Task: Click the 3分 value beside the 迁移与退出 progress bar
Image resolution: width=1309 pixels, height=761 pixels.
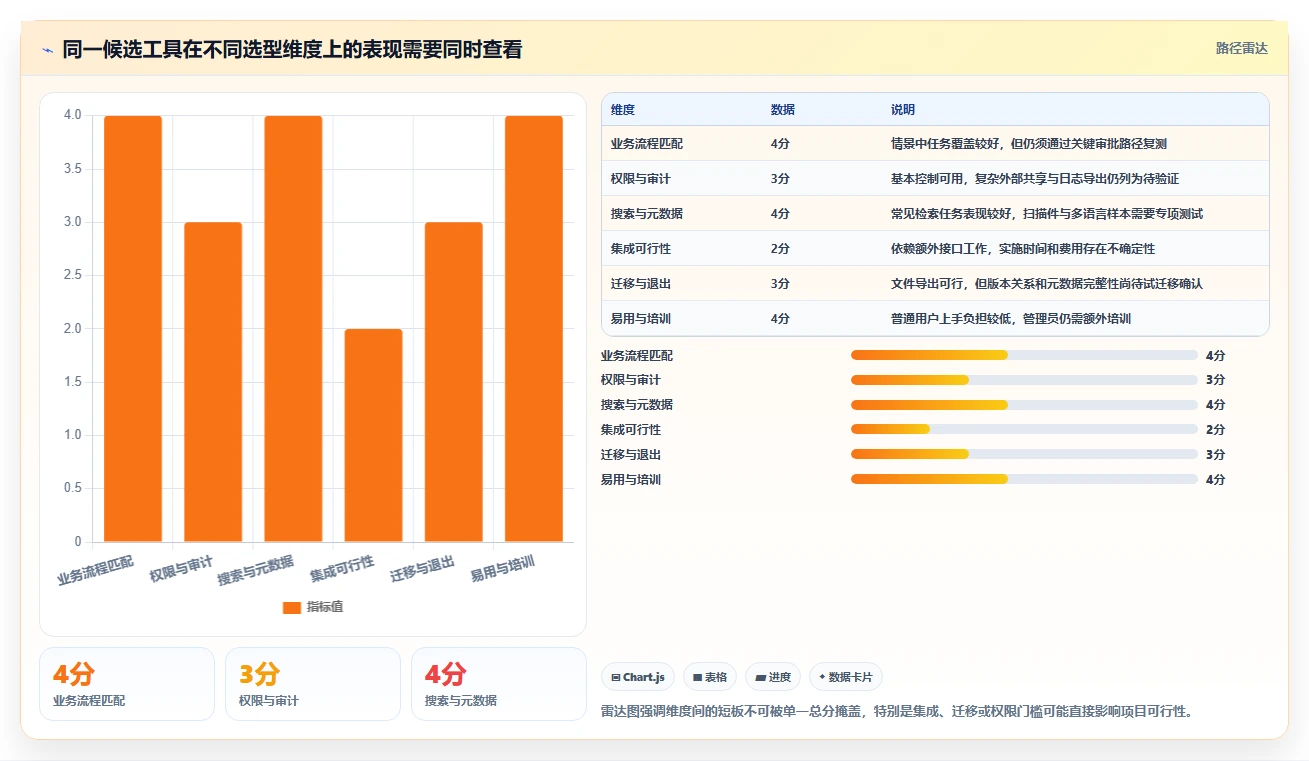Action: 1215,455
